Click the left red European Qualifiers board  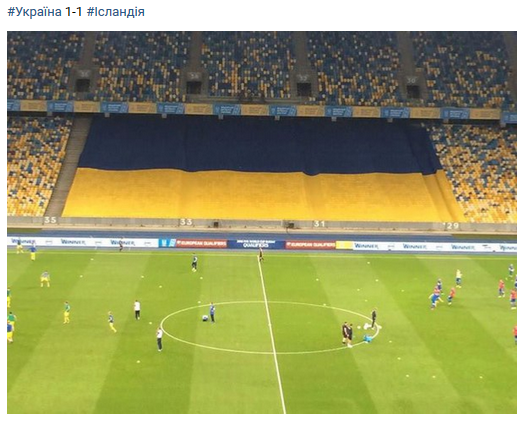(201, 244)
